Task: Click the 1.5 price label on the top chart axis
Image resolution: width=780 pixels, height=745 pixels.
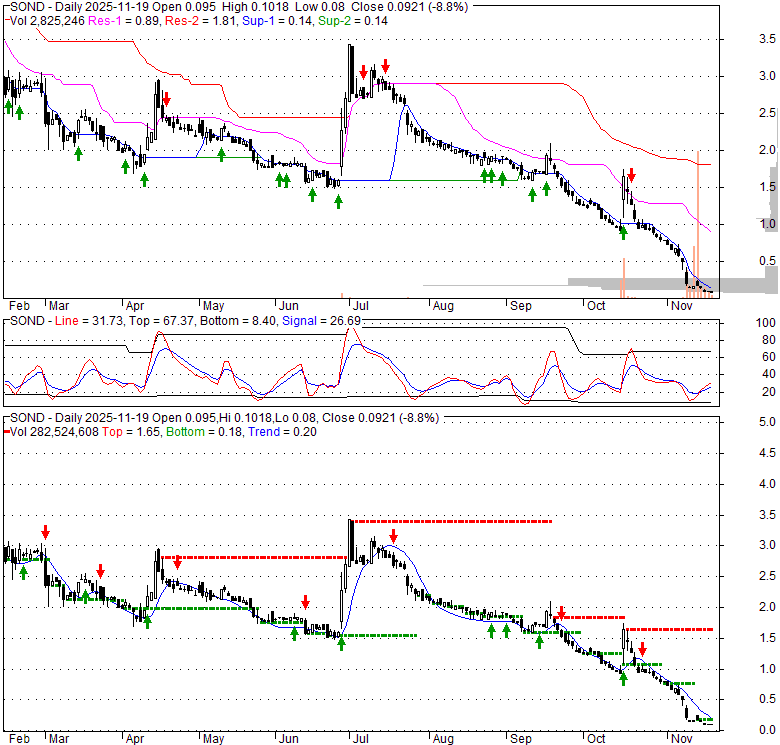Action: (x=767, y=187)
